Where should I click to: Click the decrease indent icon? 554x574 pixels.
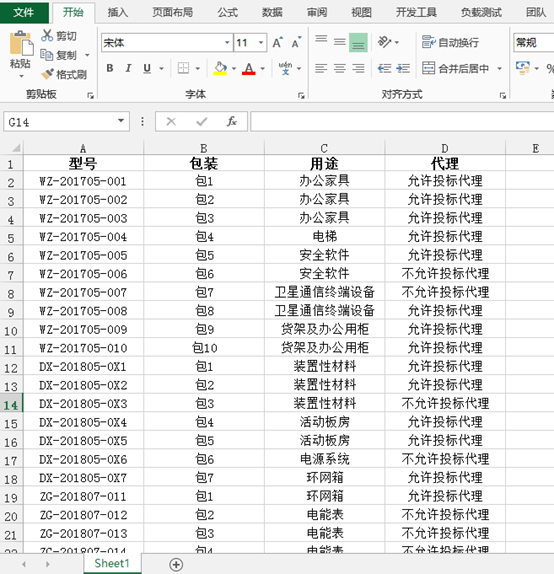[x=384, y=68]
